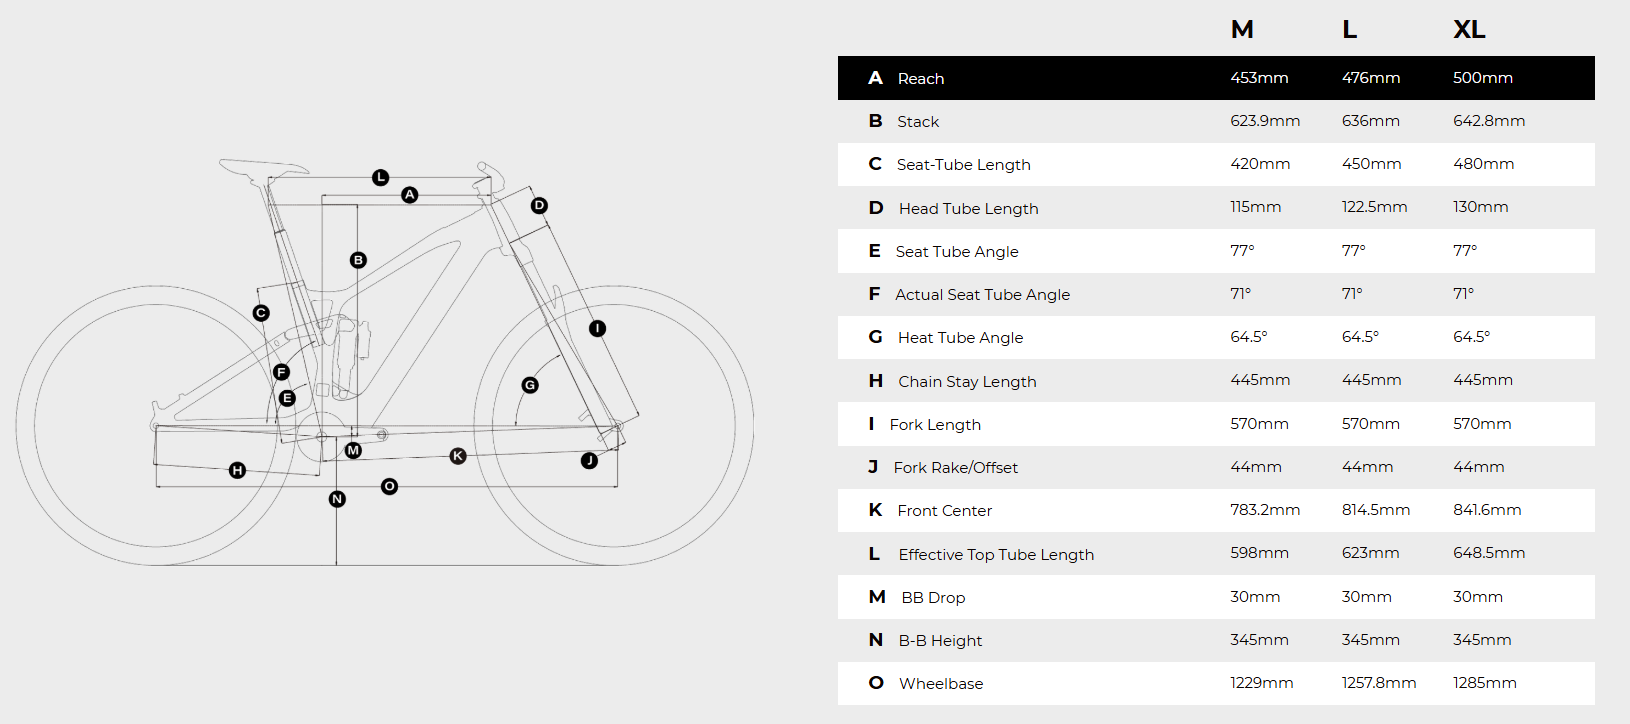Select the D head tube marker
Image resolution: width=1630 pixels, height=724 pixels.
pos(539,206)
